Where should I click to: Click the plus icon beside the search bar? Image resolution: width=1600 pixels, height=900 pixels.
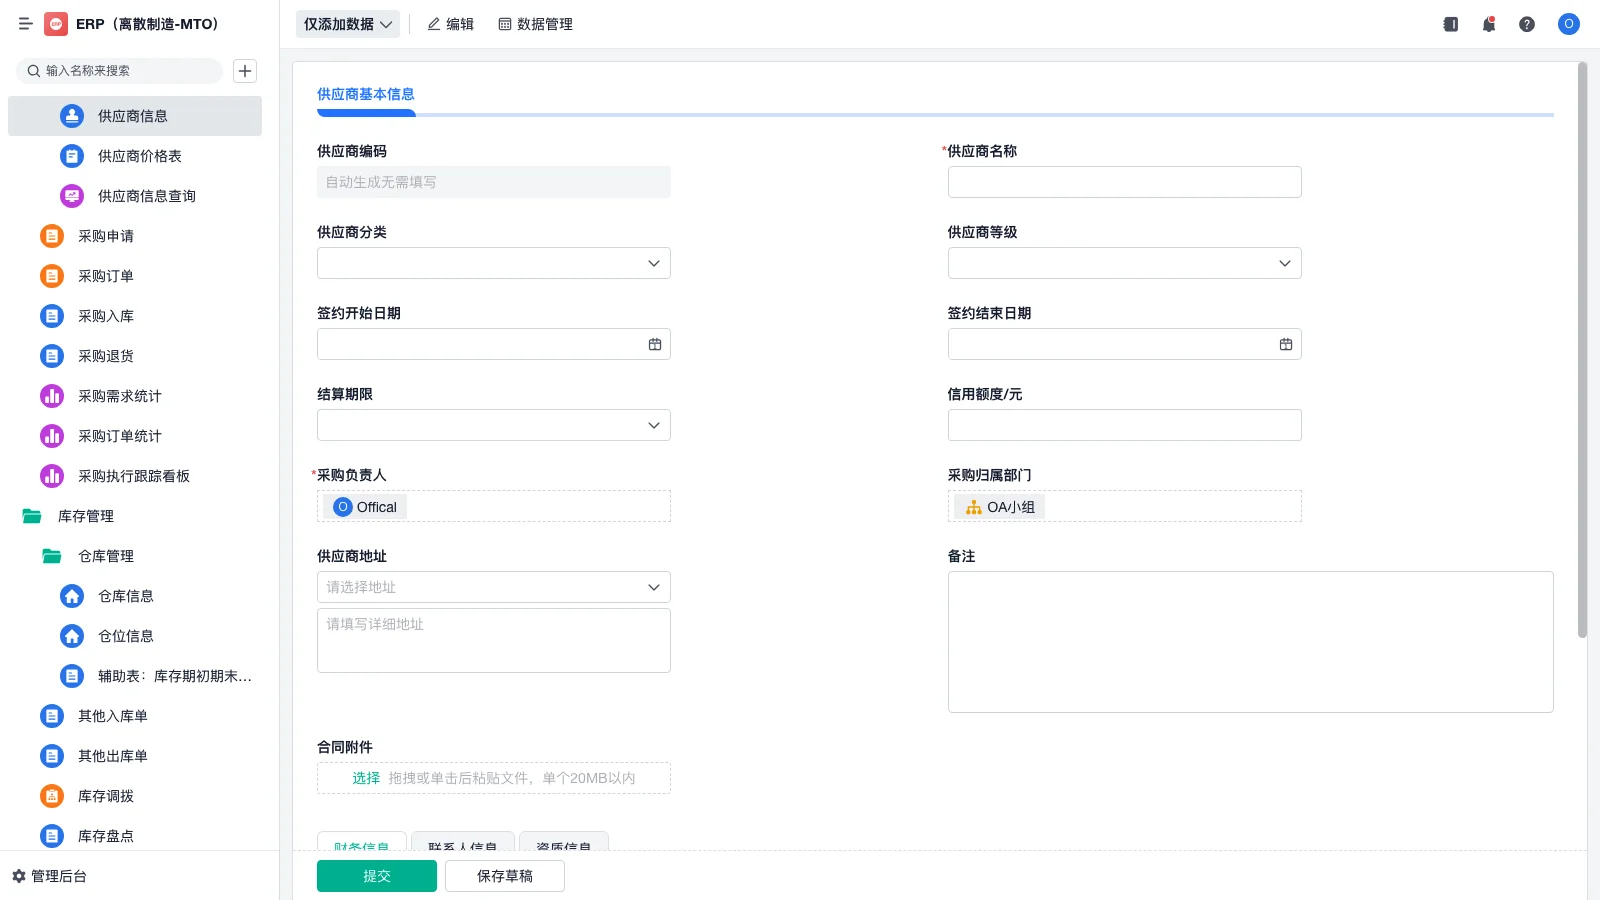(245, 71)
